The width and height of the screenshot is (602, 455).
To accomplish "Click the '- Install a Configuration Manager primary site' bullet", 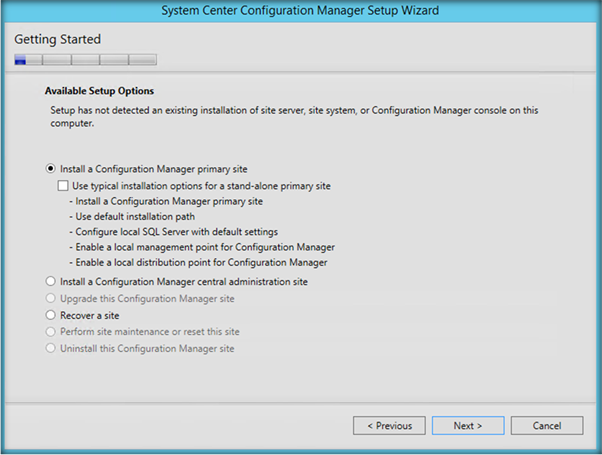I will tap(166, 201).
